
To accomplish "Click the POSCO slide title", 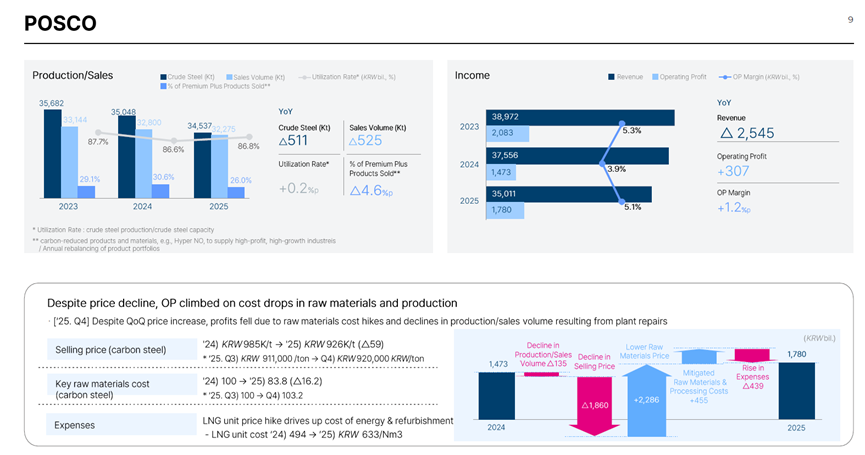I will pyautogui.click(x=60, y=24).
